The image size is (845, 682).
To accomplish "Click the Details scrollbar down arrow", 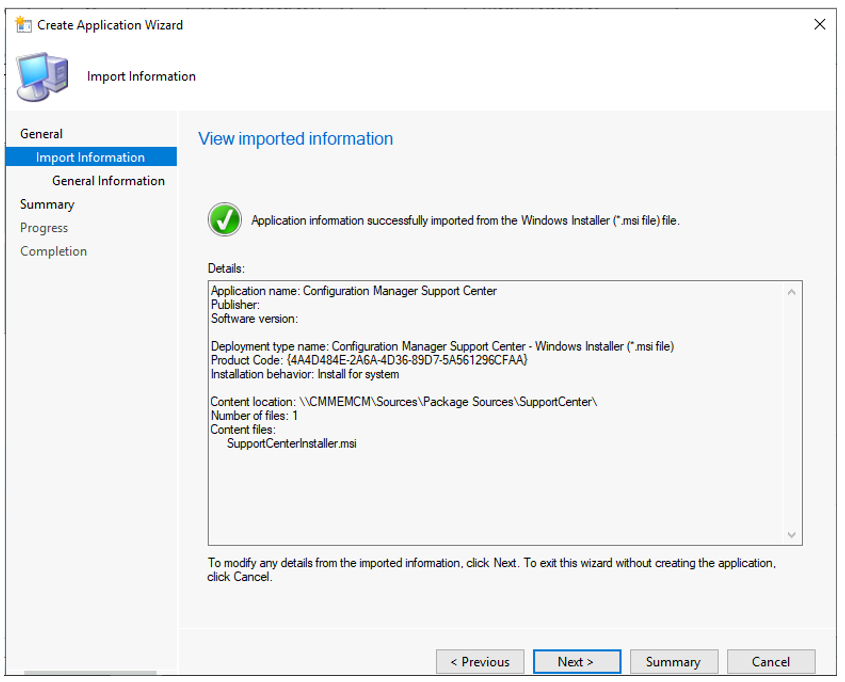I will click(x=791, y=535).
